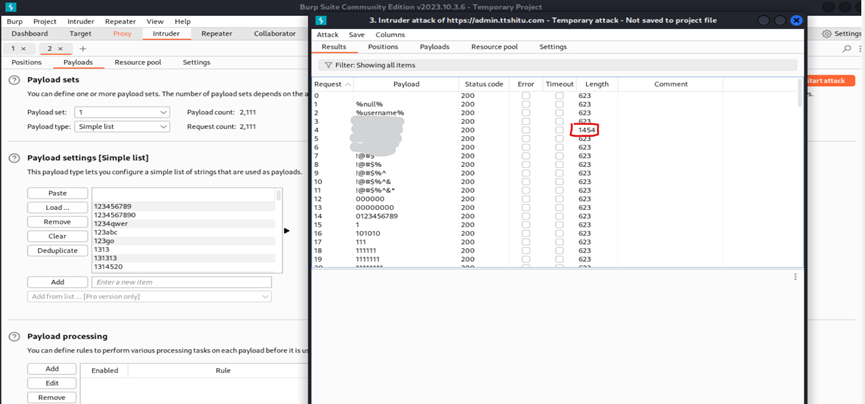
Task: Sort by the Request column header
Action: point(333,84)
